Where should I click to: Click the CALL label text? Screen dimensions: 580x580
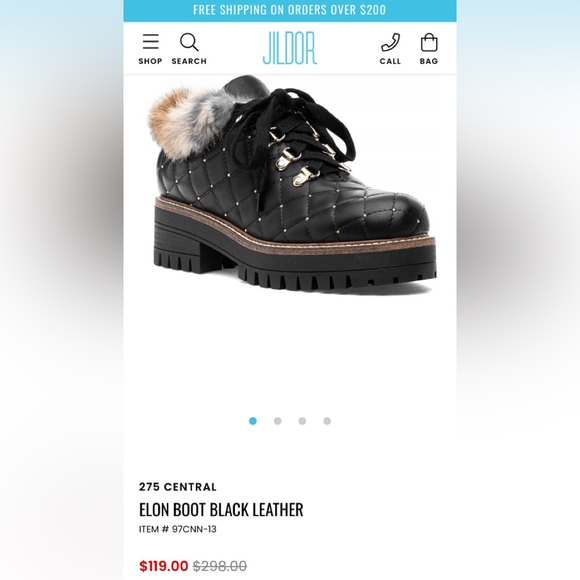click(390, 61)
